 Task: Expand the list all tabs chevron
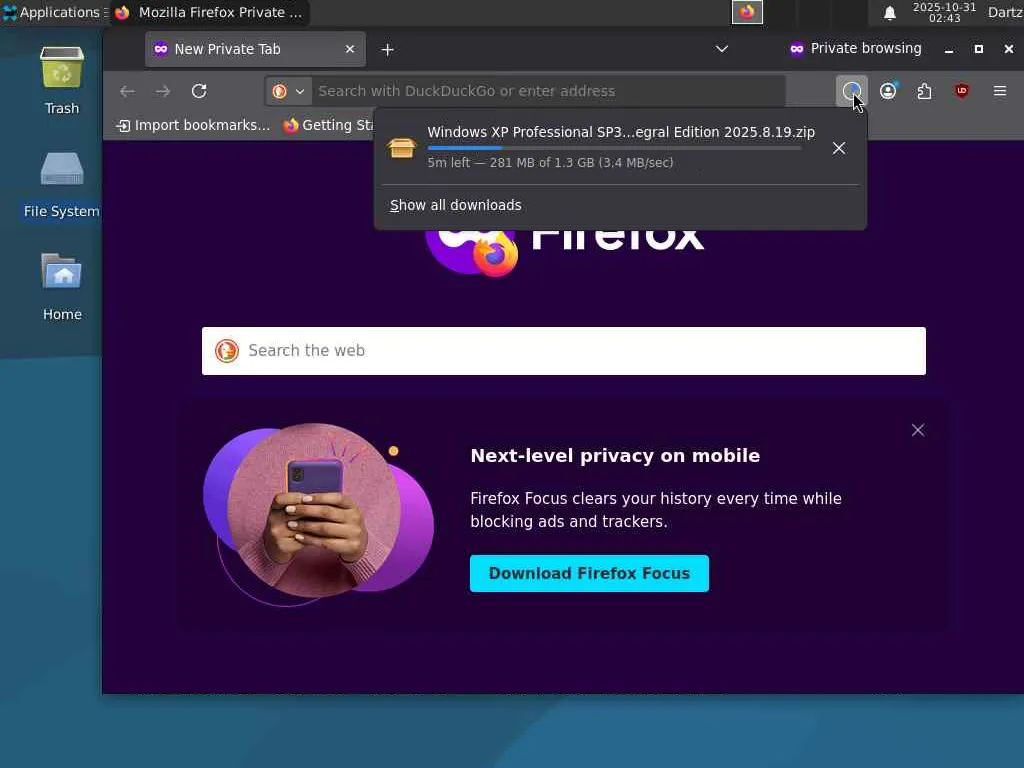(x=722, y=49)
